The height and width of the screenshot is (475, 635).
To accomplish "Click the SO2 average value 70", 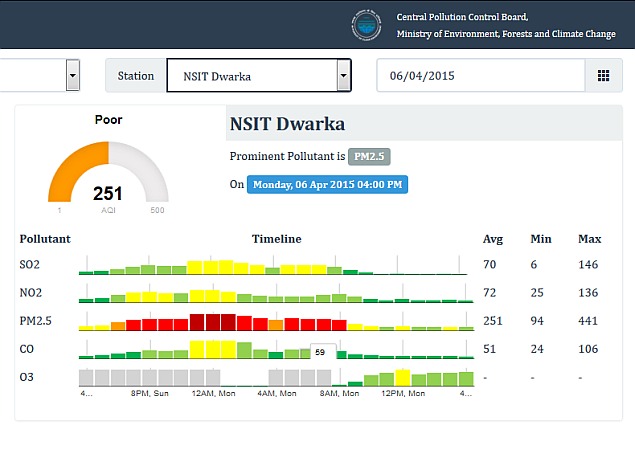I will point(490,265).
